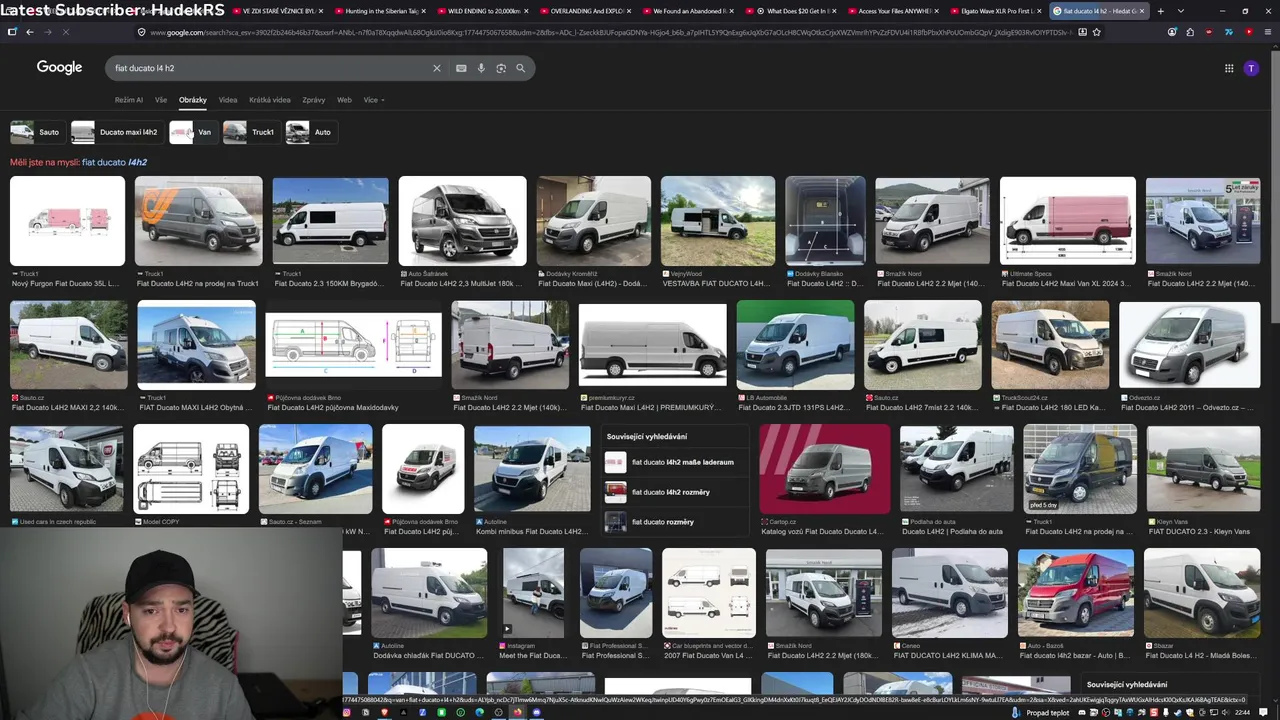Open the browser menu hamburger icon
This screenshot has width=1280, height=720.
[1266, 32]
